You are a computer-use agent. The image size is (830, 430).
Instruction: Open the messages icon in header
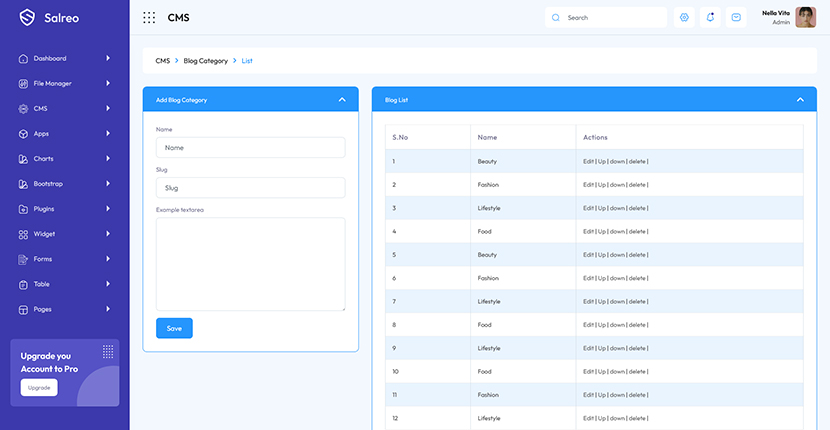[x=736, y=17]
